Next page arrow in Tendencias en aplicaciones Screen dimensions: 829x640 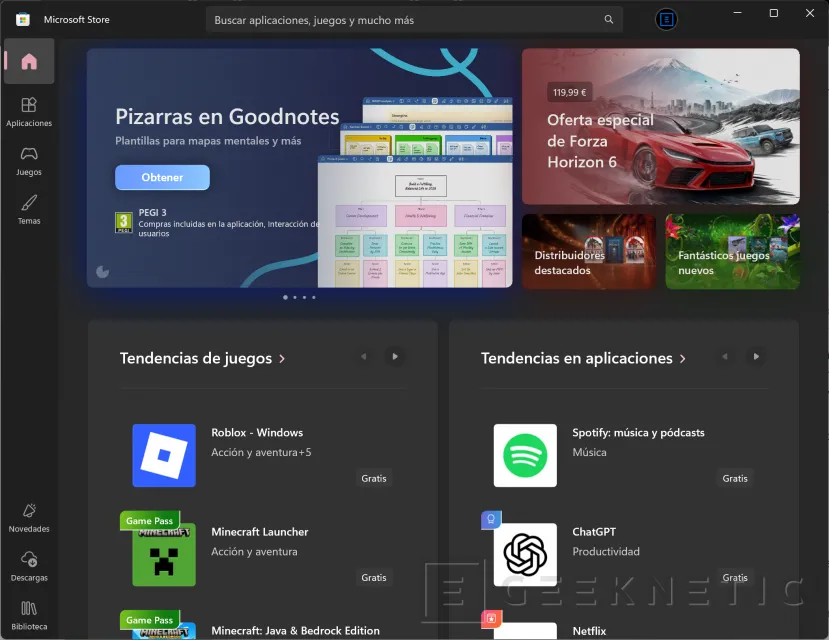756,357
